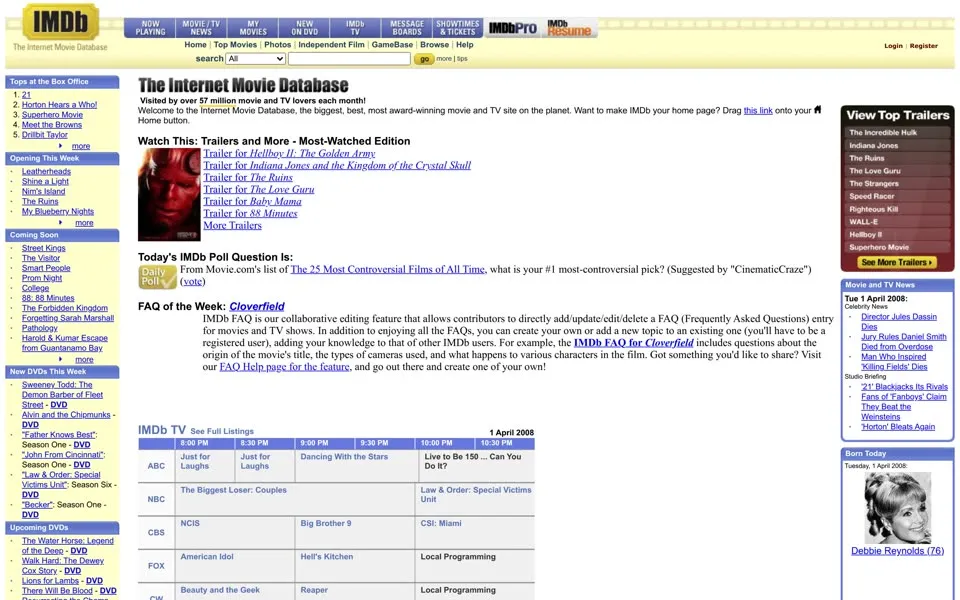This screenshot has width=960, height=600.
Task: Open the Movie / TV News tab
Action: 201,28
